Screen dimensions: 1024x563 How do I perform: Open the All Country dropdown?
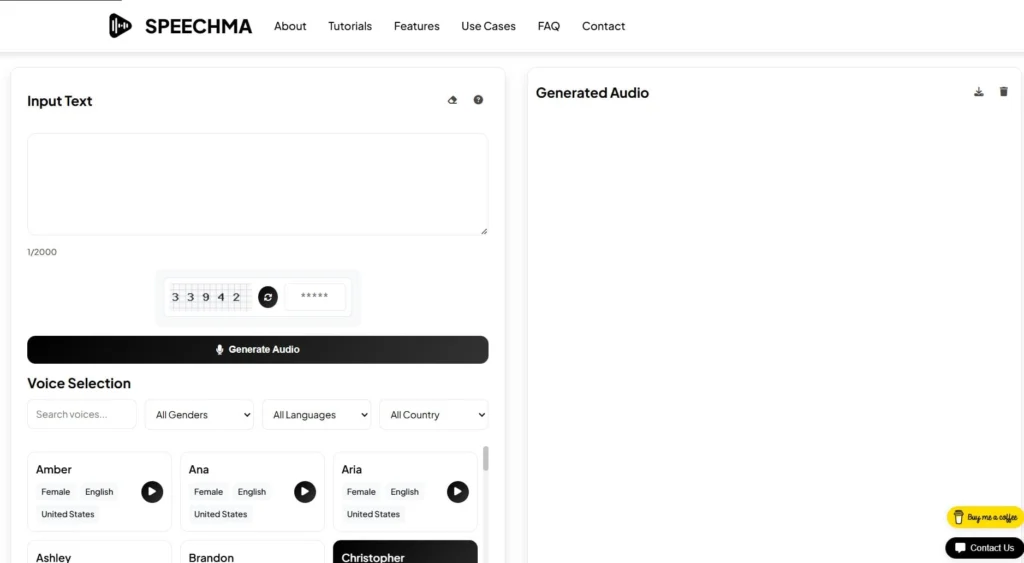(x=434, y=415)
